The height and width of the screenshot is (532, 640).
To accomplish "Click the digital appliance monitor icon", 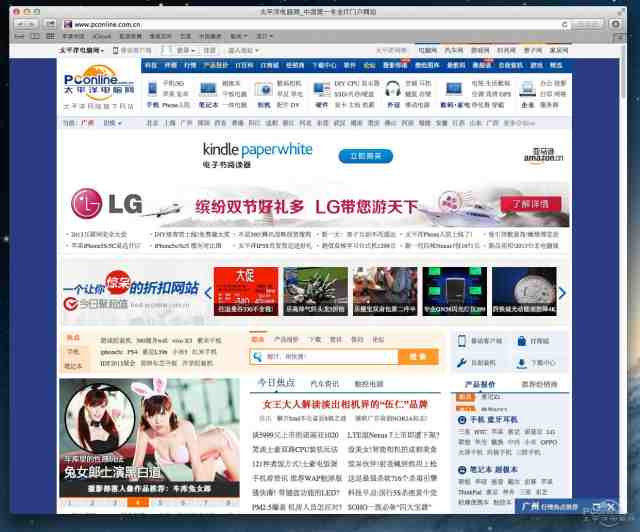I will (x=453, y=89).
